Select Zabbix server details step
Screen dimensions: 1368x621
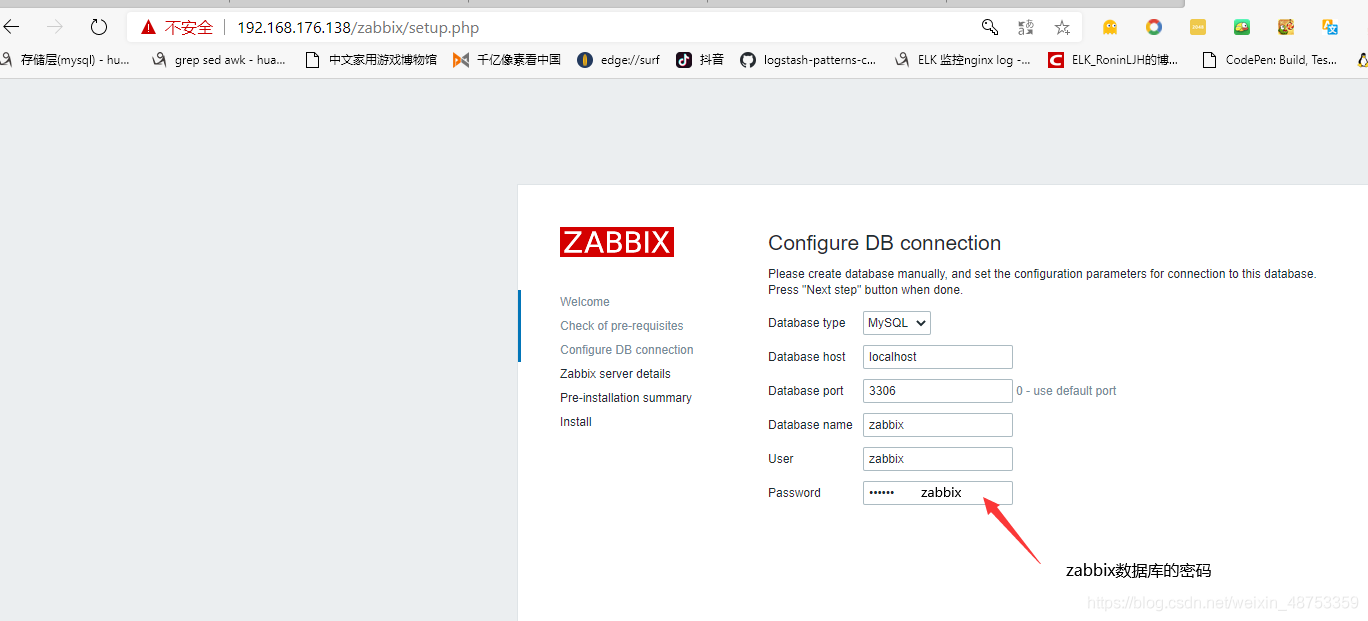click(x=615, y=374)
